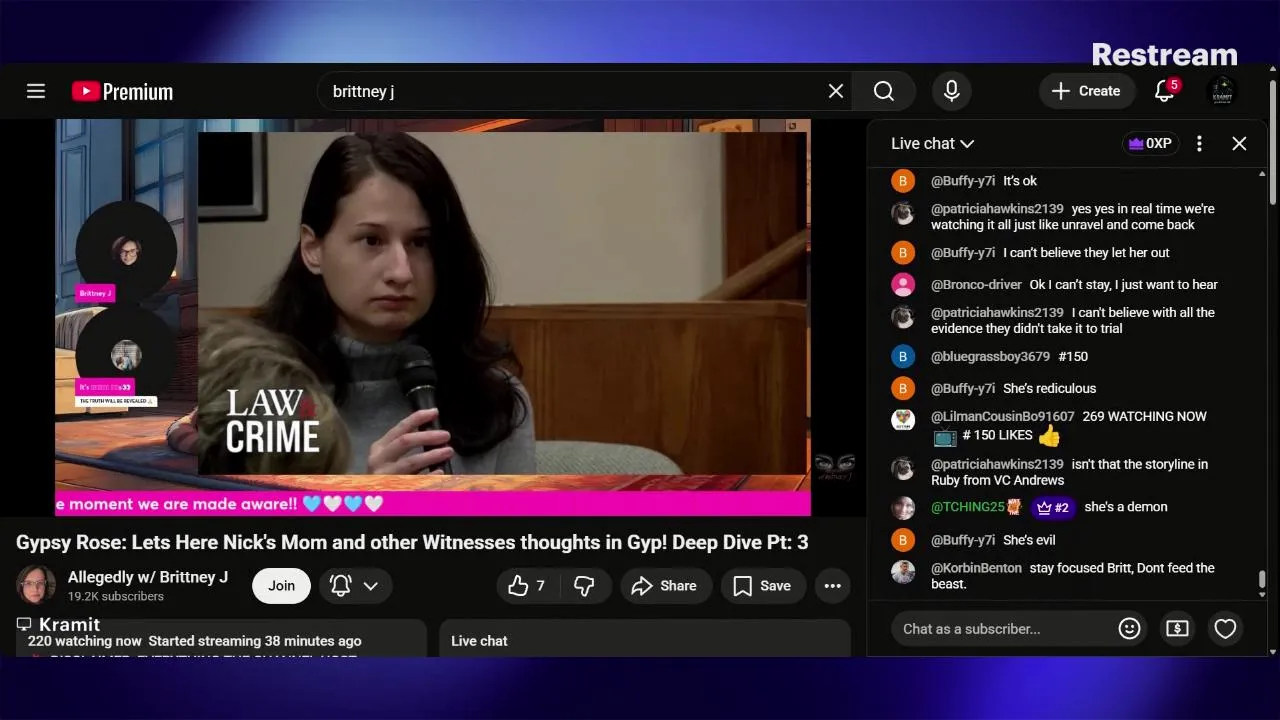Viewport: 1280px width, 720px height.
Task: Open Allegedly w/ Brittney J channel avatar
Action: pyautogui.click(x=36, y=585)
